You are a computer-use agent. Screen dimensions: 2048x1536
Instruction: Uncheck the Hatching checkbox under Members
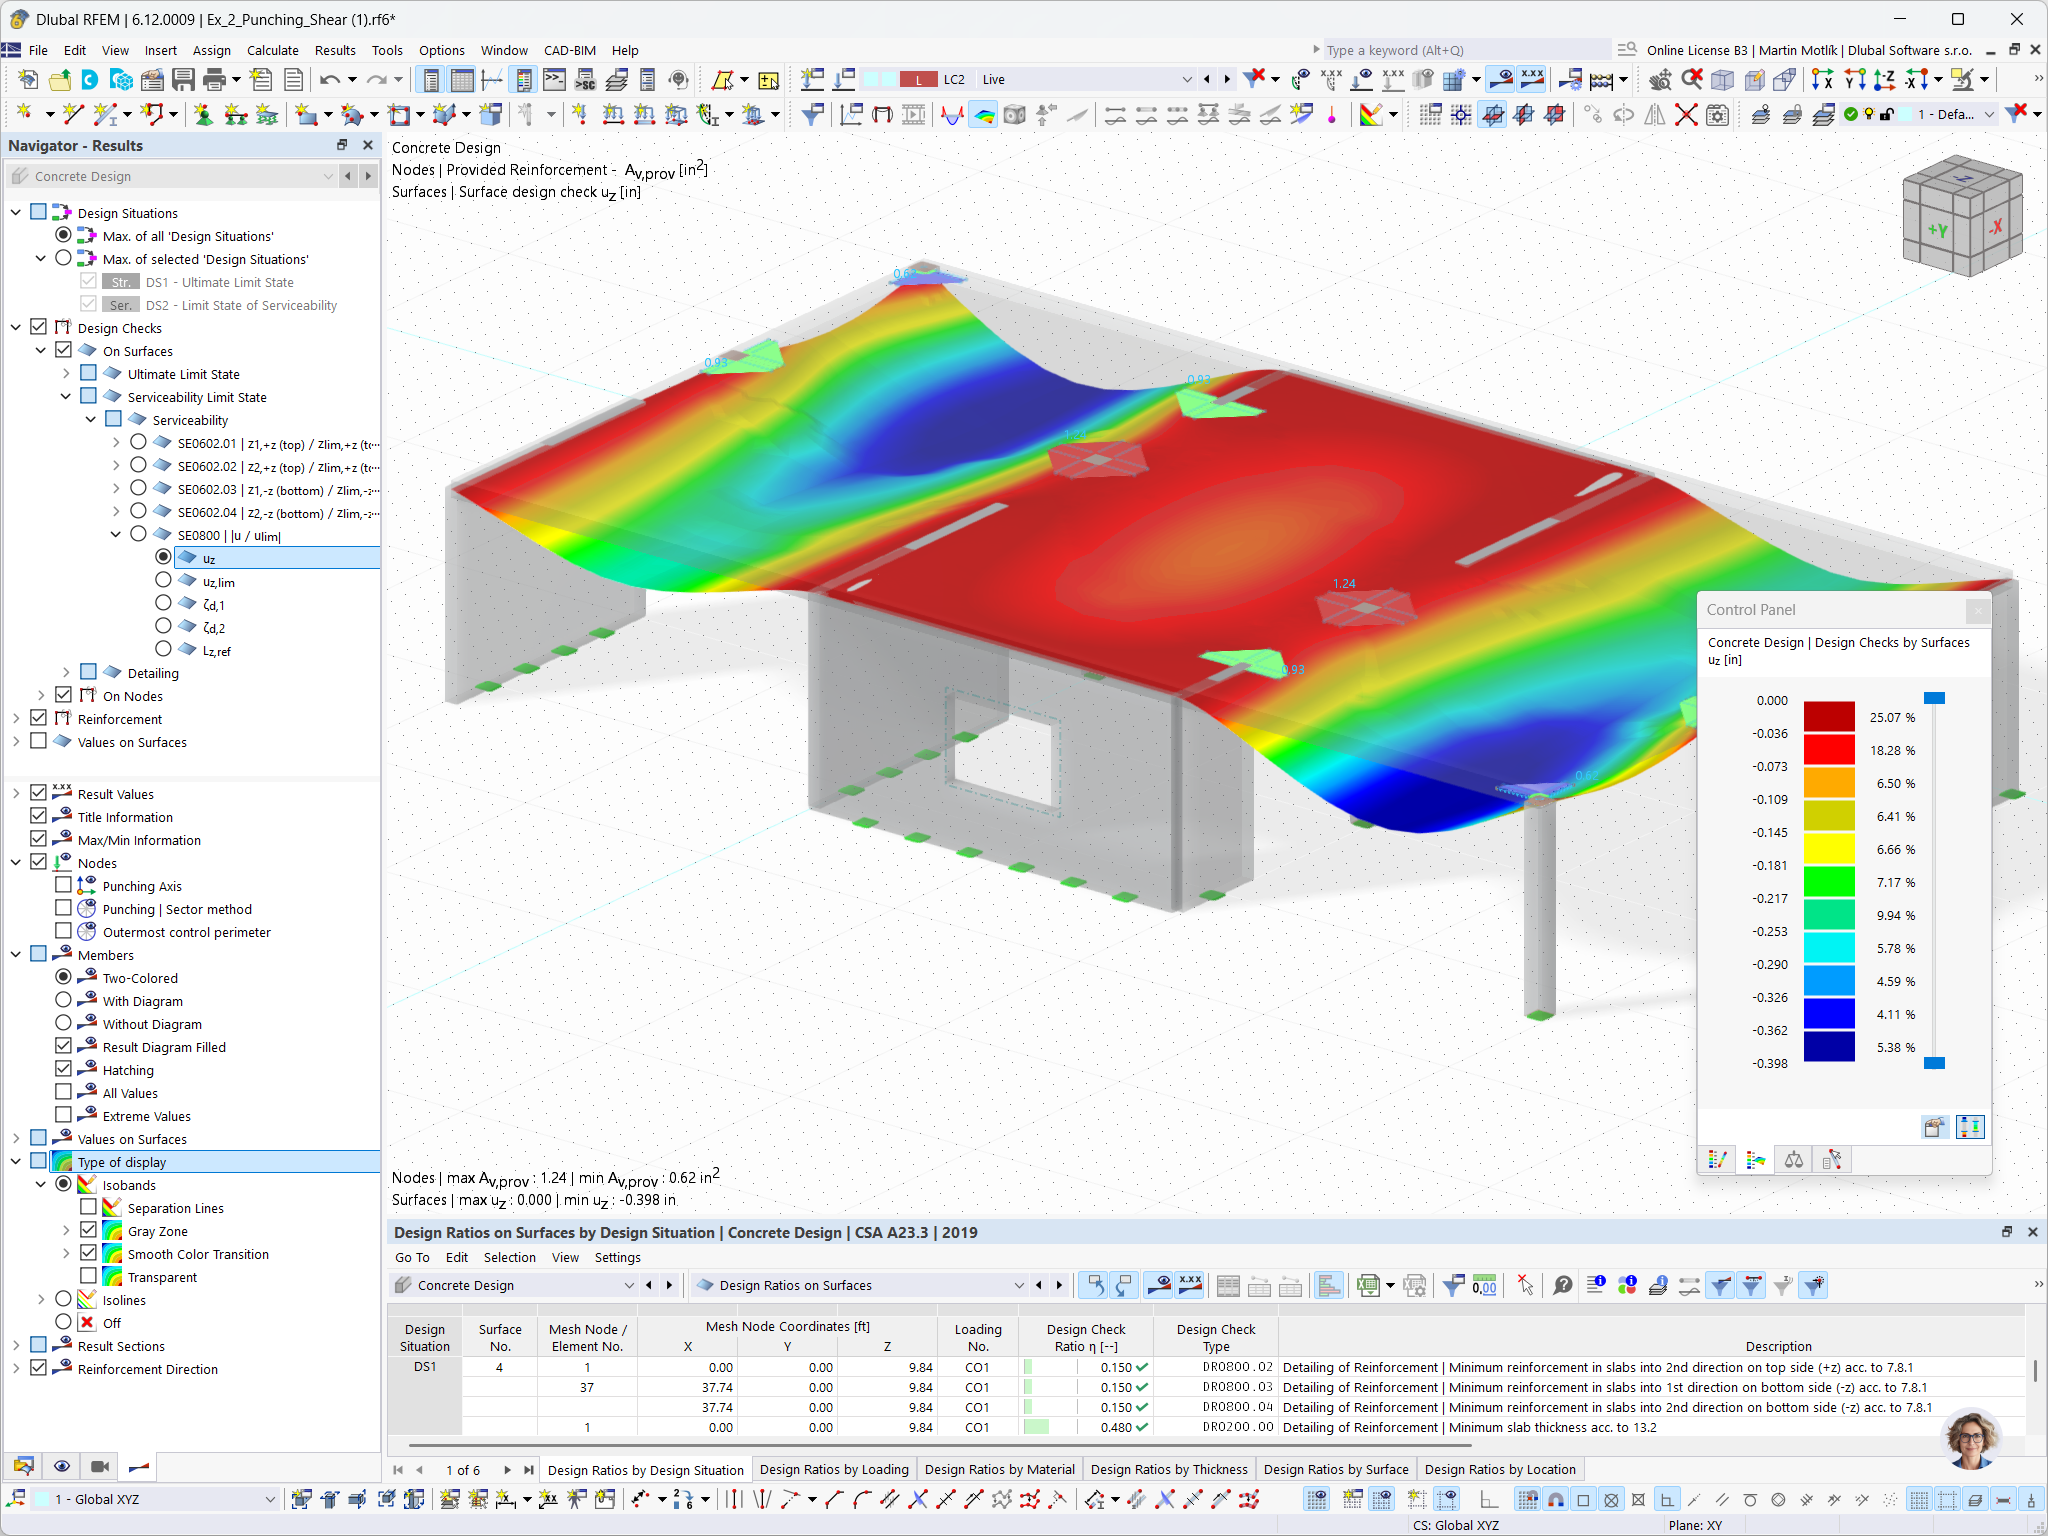(64, 1069)
